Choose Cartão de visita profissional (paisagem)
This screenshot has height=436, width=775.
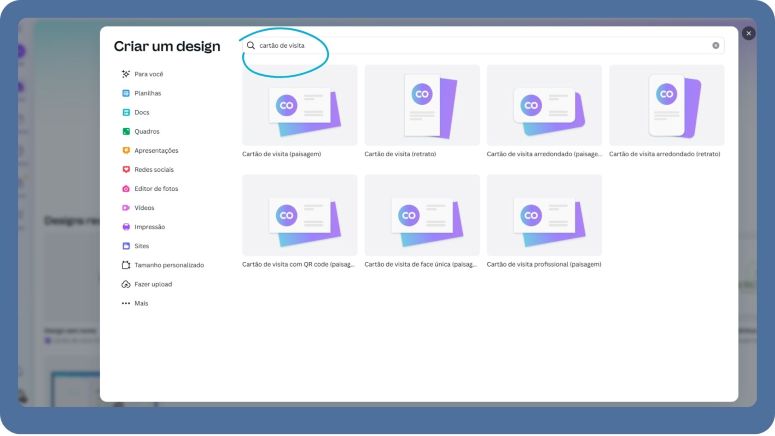(544, 215)
